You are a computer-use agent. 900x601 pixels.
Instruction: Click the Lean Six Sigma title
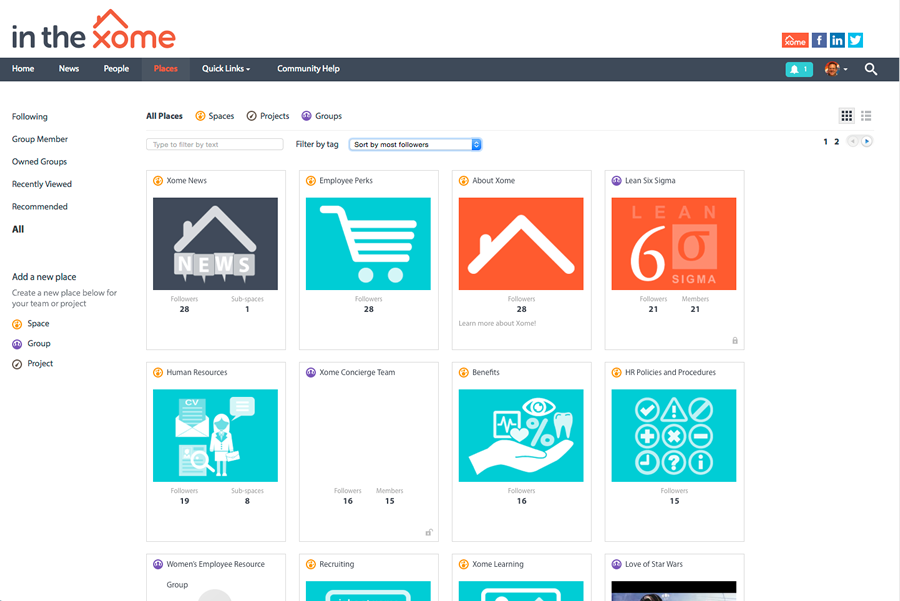tap(650, 181)
